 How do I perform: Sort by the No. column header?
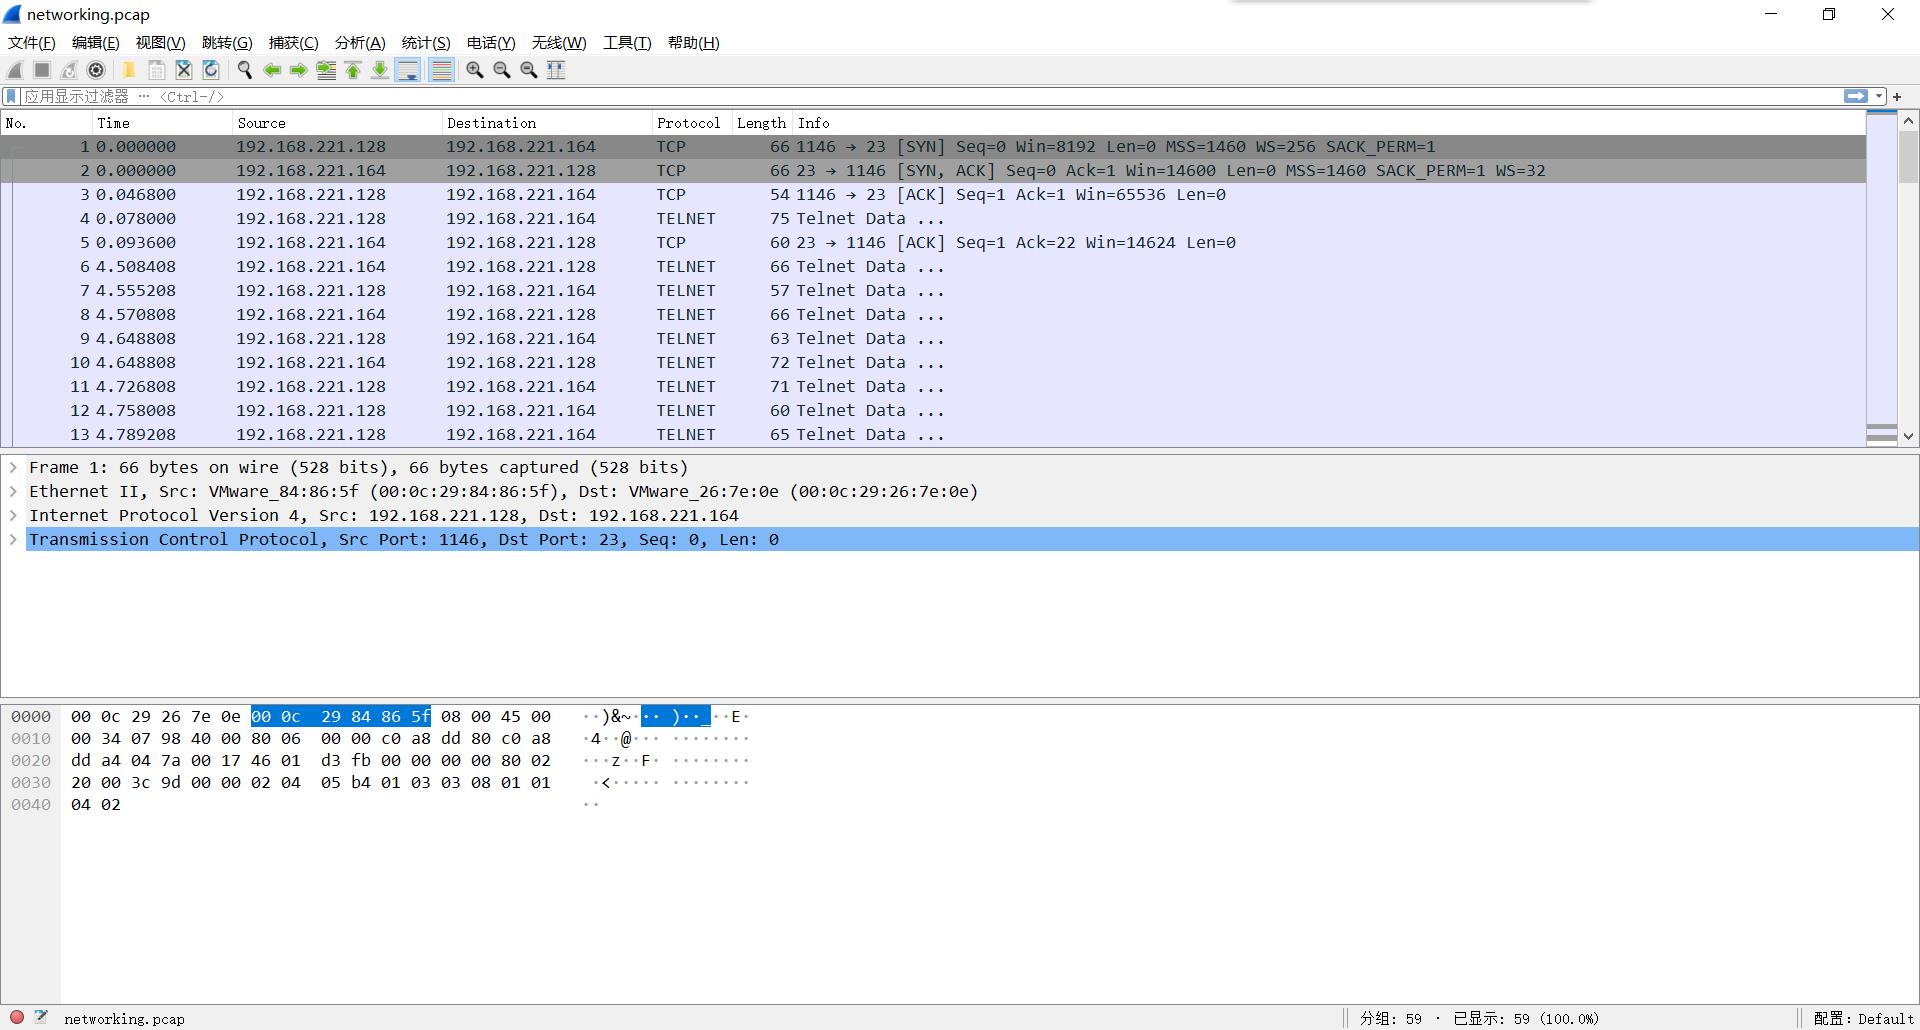coord(46,123)
